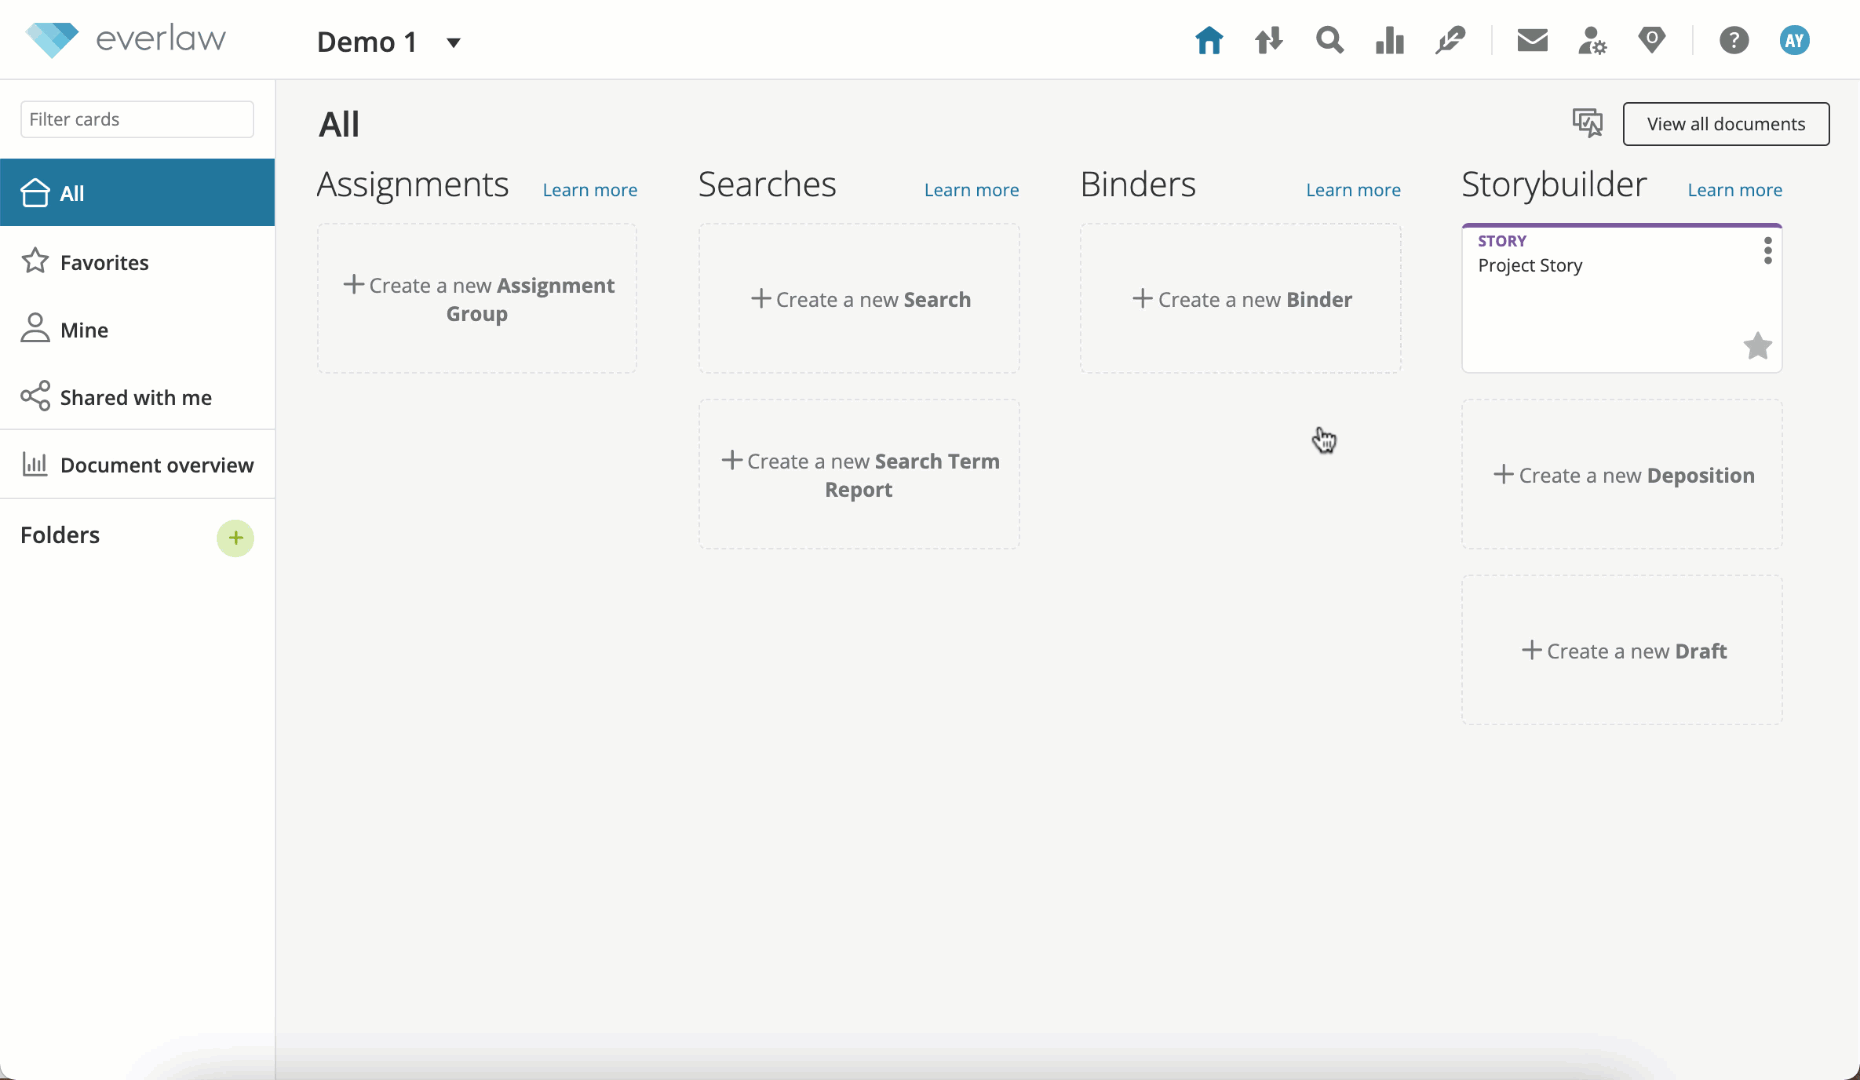Expand the Demo 1 project dropdown
The width and height of the screenshot is (1860, 1080).
pyautogui.click(x=453, y=43)
